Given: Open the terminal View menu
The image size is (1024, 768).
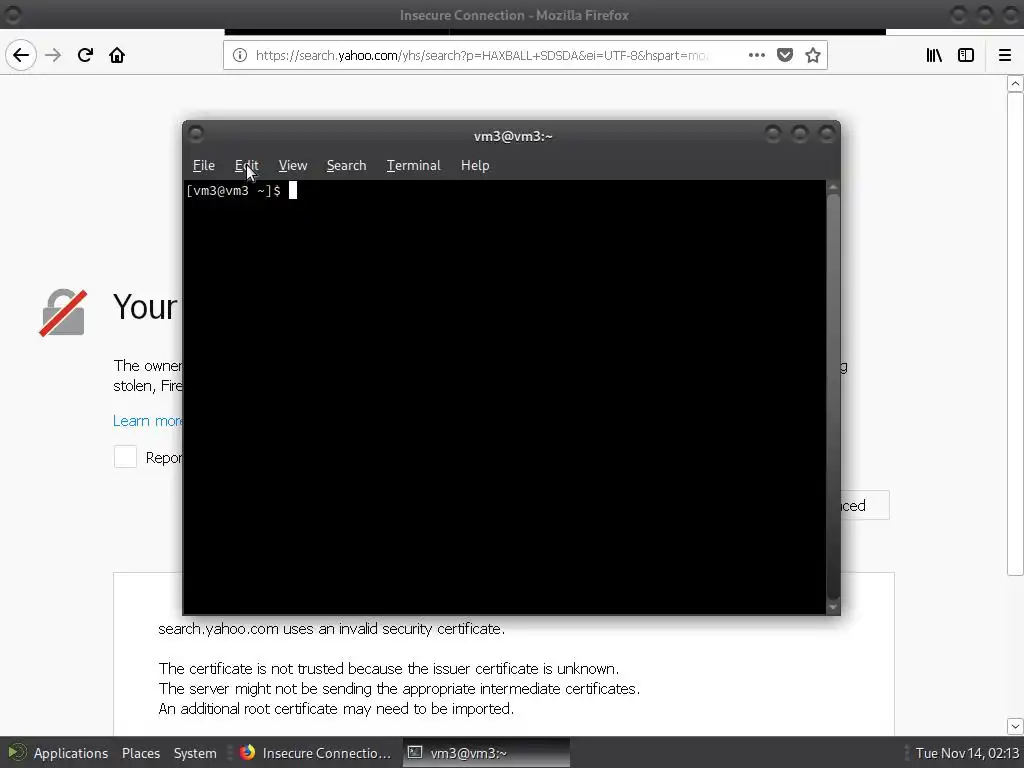Looking at the screenshot, I should coord(293,165).
